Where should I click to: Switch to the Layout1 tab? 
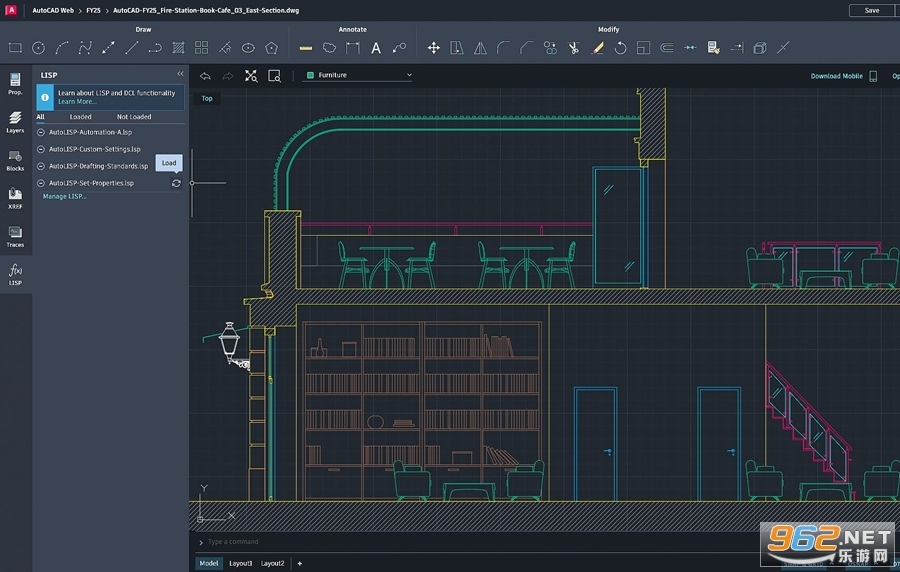coord(240,563)
